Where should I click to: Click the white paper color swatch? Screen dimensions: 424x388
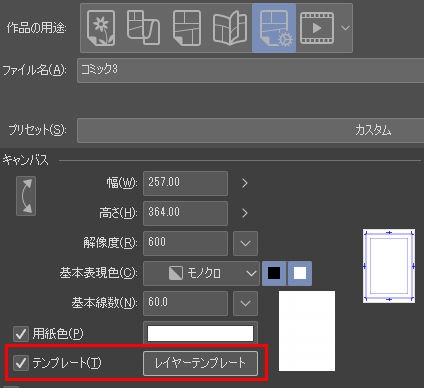pos(200,333)
